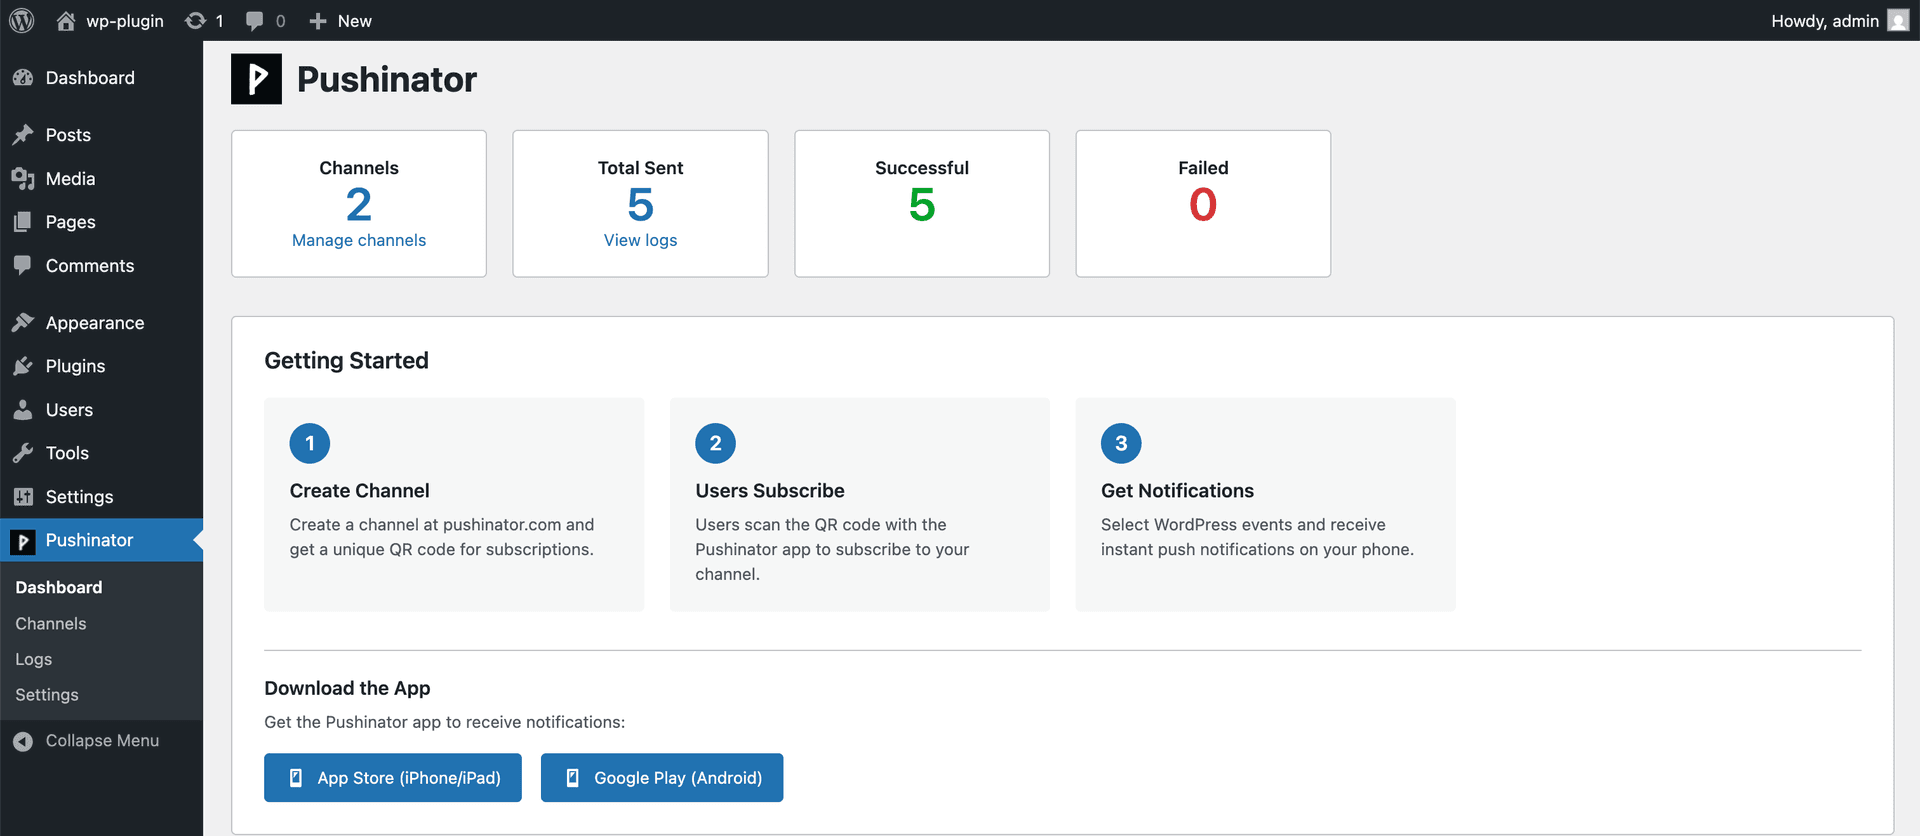Viewport: 1920px width, 836px height.
Task: Select the Pushinator menu item
Action: (101, 540)
